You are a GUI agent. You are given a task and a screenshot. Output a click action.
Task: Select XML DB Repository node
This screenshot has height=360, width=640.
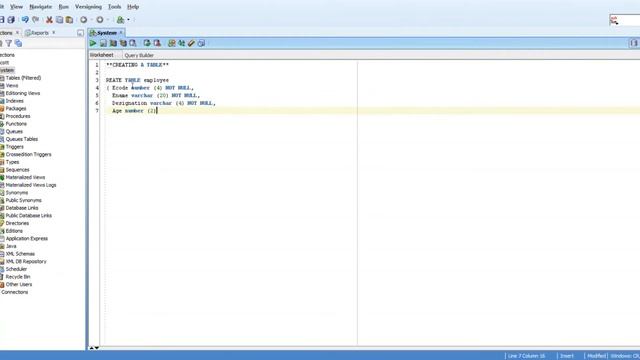[x=26, y=262]
